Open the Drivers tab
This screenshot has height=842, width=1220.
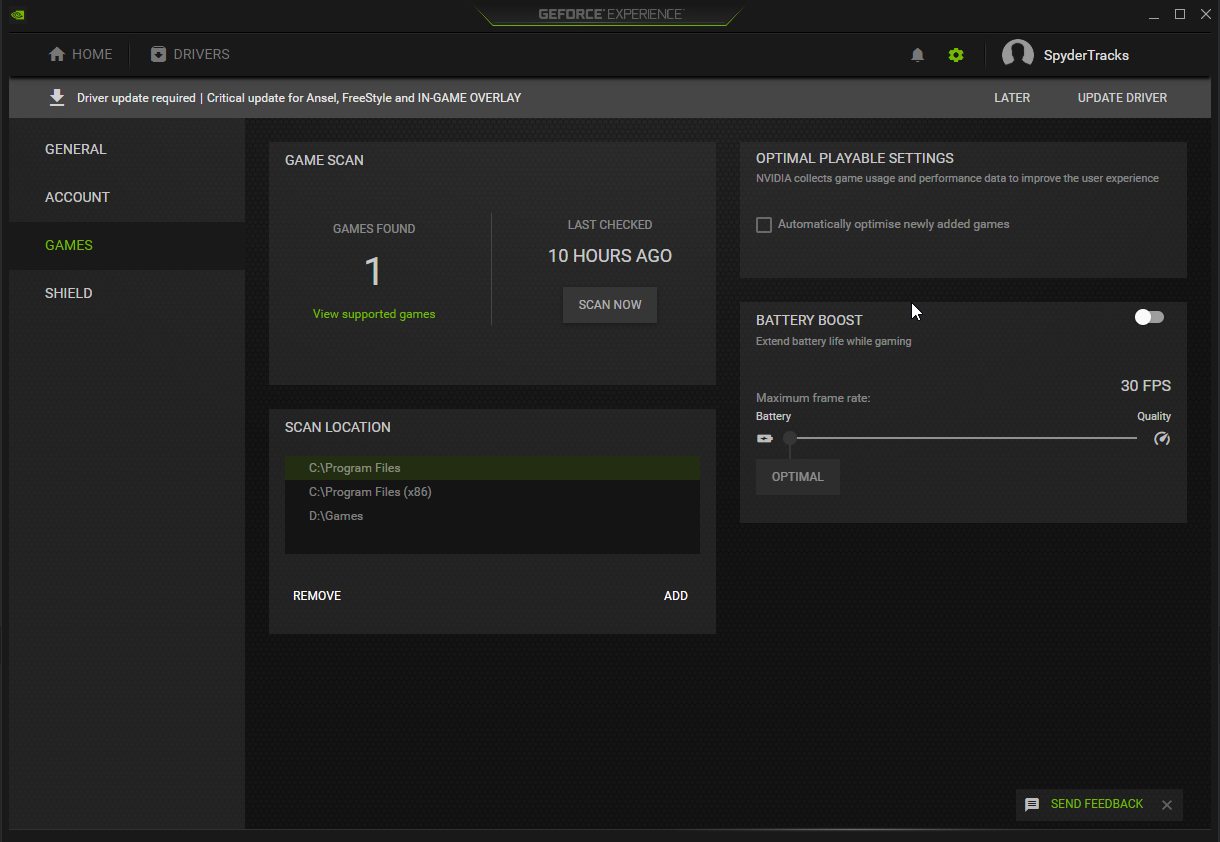pos(190,54)
